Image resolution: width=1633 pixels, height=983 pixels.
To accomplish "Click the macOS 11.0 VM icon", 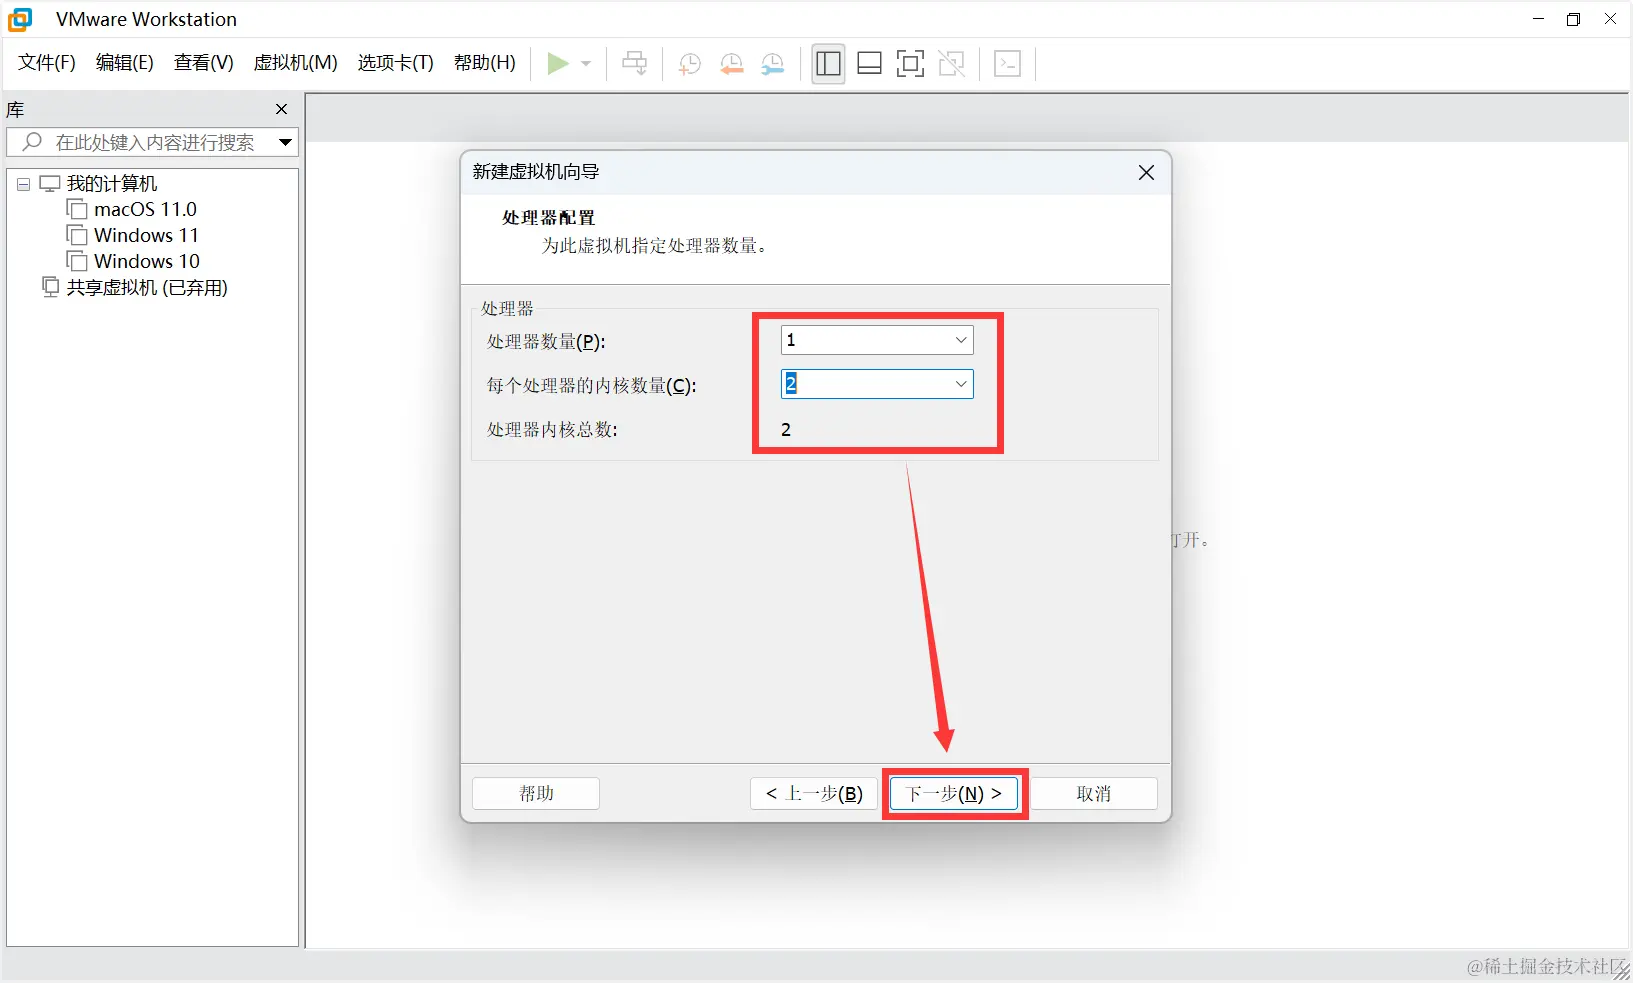I will 77,209.
